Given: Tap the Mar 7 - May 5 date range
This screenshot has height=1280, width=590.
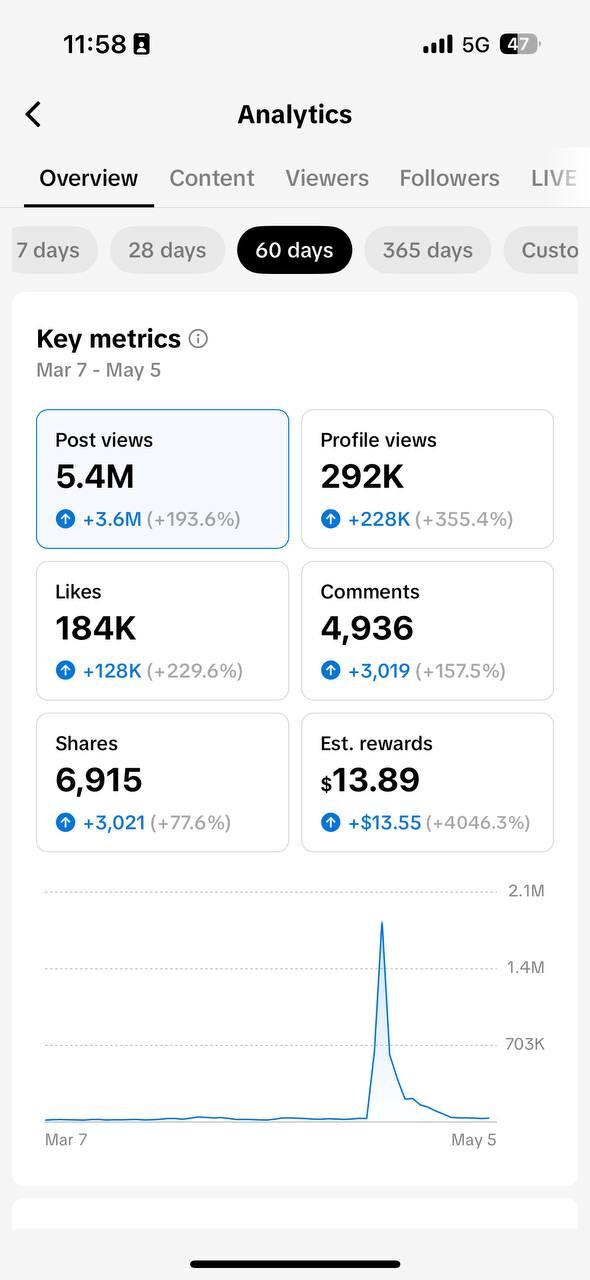Looking at the screenshot, I should [x=99, y=370].
